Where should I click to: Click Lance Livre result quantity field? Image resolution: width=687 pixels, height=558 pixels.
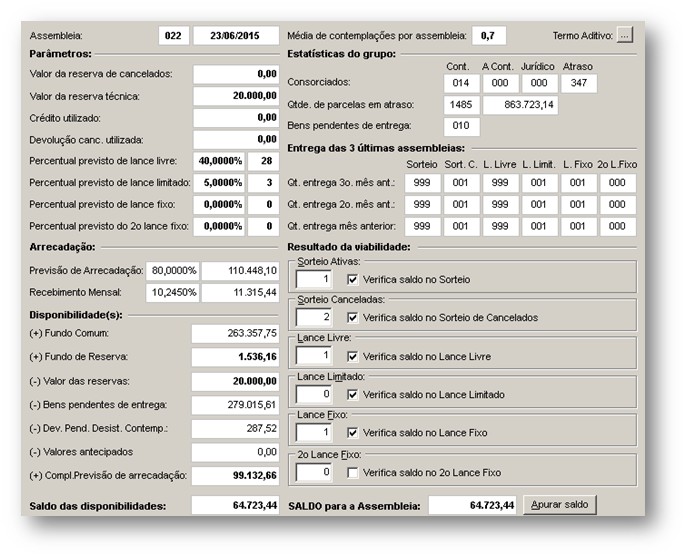[314, 356]
